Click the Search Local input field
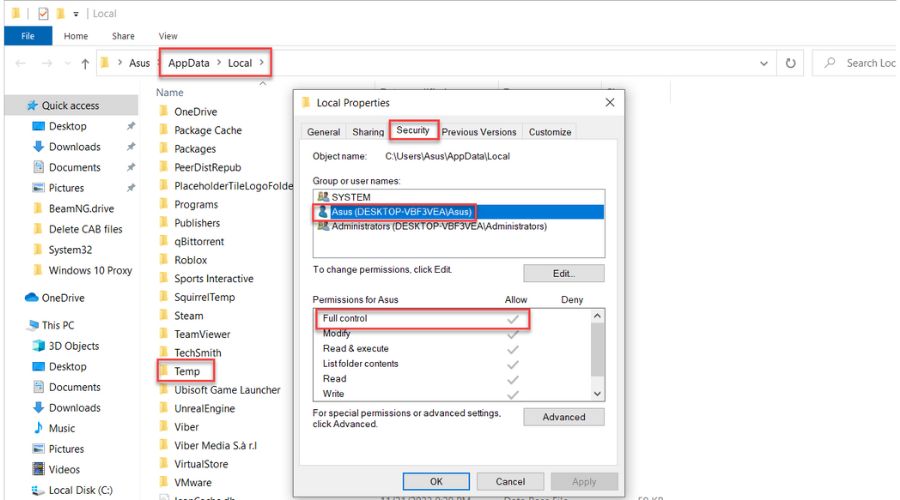The width and height of the screenshot is (900, 500). [865, 63]
